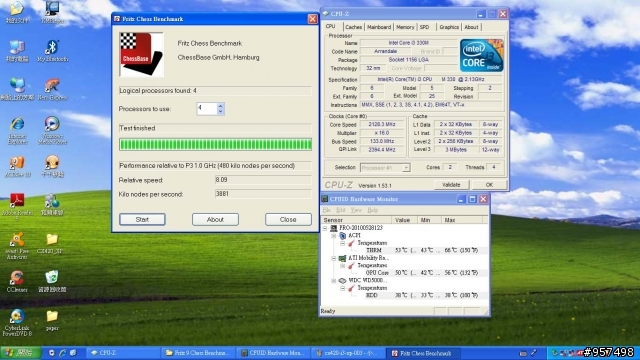Open the My Computer desktop icon

click(17, 51)
